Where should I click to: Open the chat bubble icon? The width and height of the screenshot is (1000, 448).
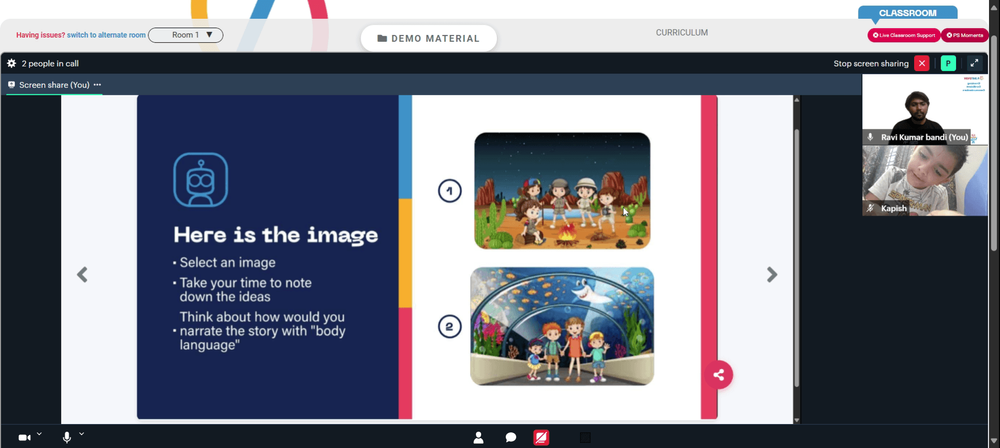coord(511,437)
